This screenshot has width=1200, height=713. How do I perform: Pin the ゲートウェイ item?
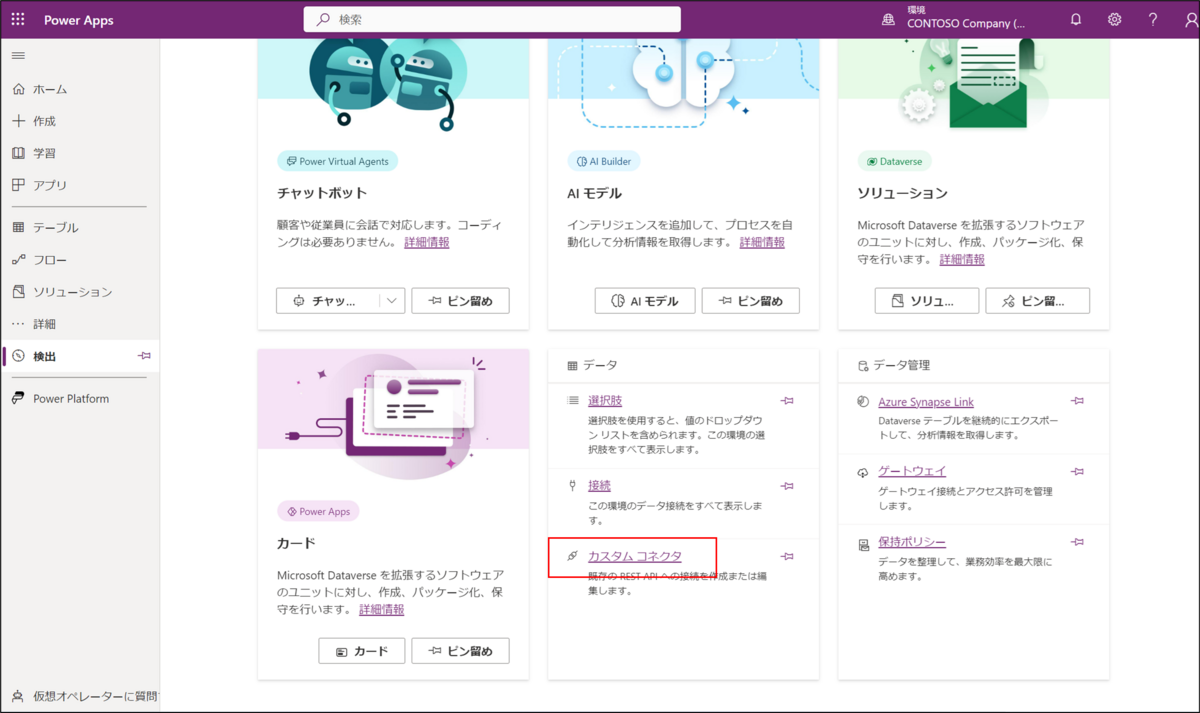point(1077,472)
